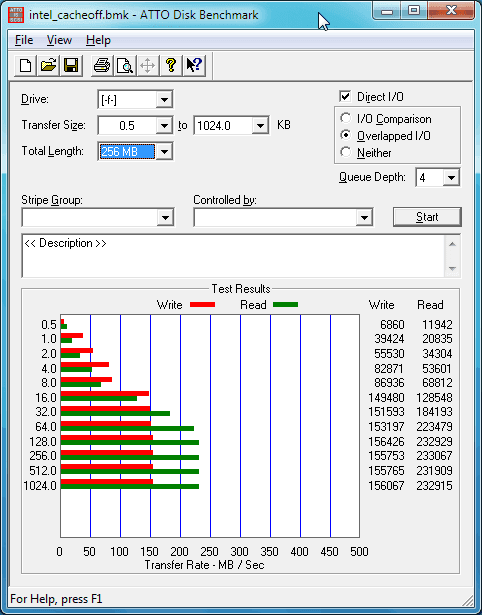The width and height of the screenshot is (482, 615).
Task: Open the Help menu
Action: tap(98, 40)
